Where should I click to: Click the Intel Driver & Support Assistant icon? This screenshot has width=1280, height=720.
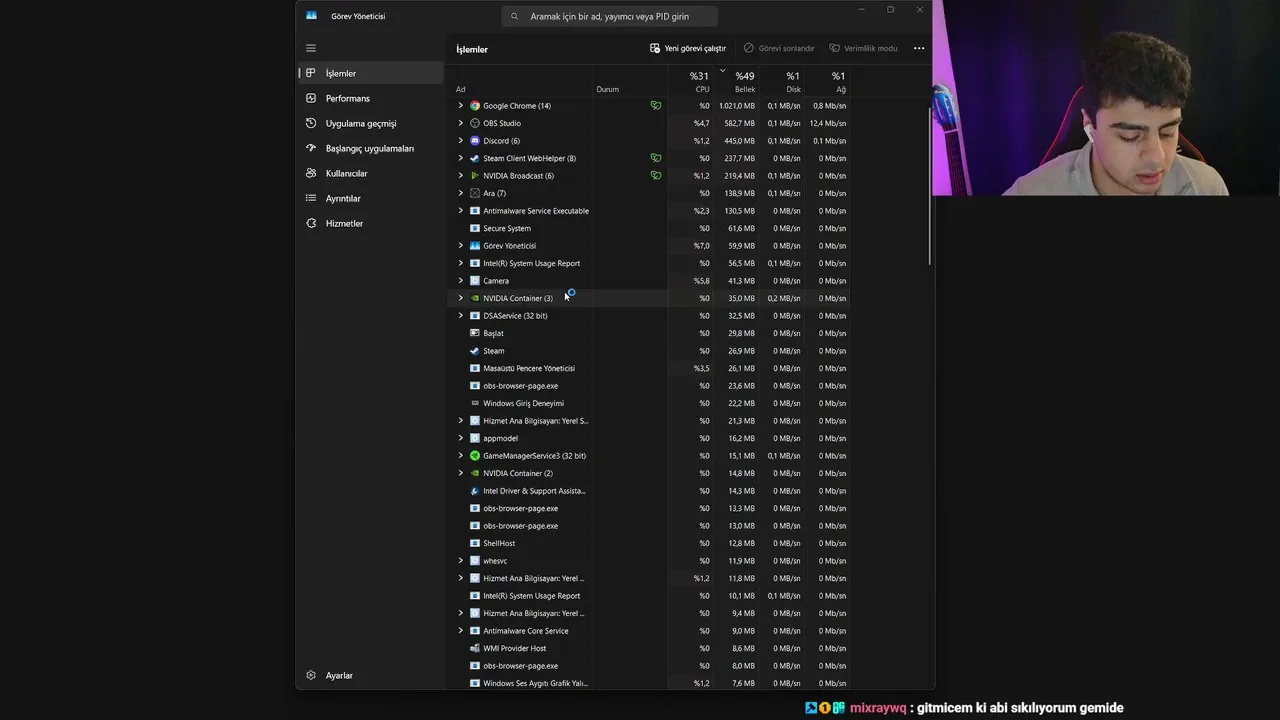(475, 491)
